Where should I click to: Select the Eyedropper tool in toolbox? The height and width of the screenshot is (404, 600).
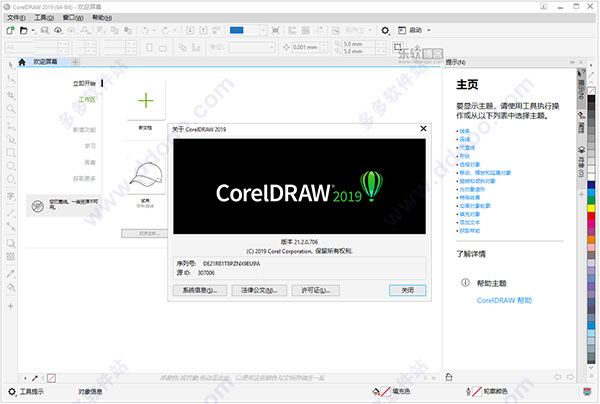click(11, 274)
